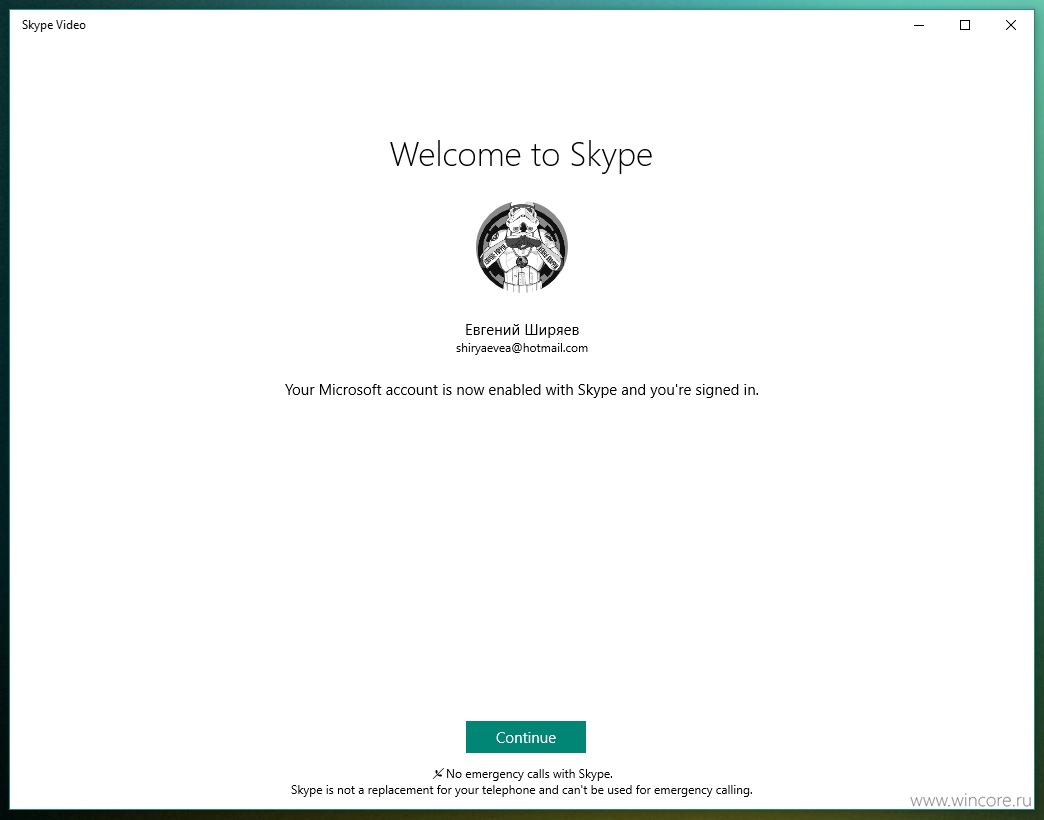Maximize the Skype Video window
The width and height of the screenshot is (1044, 820).
tap(965, 25)
